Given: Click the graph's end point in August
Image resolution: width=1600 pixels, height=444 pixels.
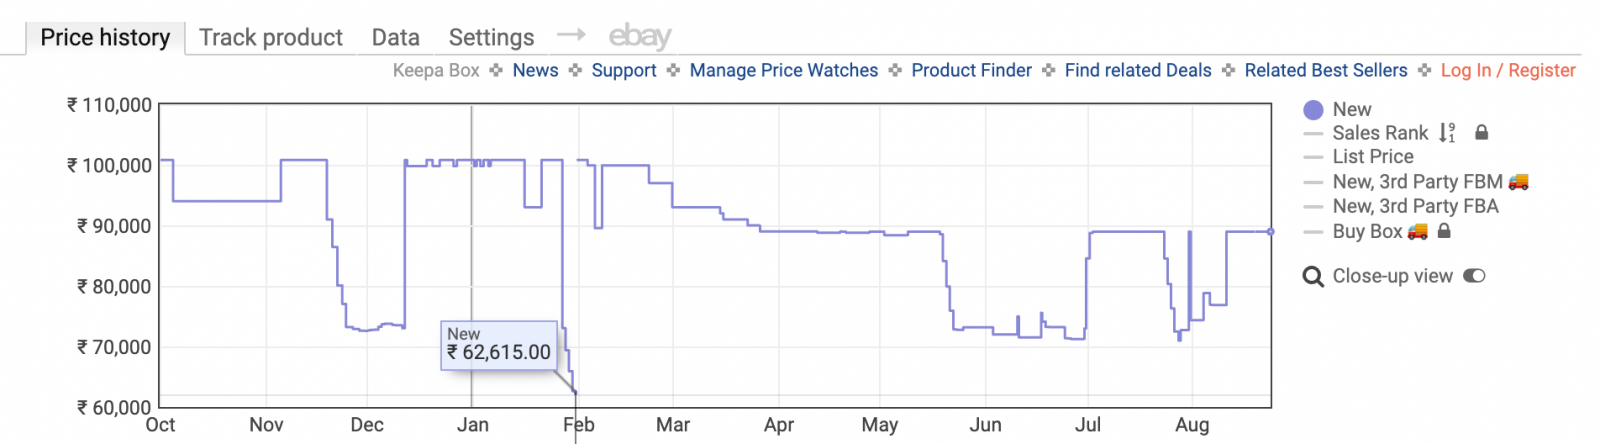Looking at the screenshot, I should tap(1271, 232).
